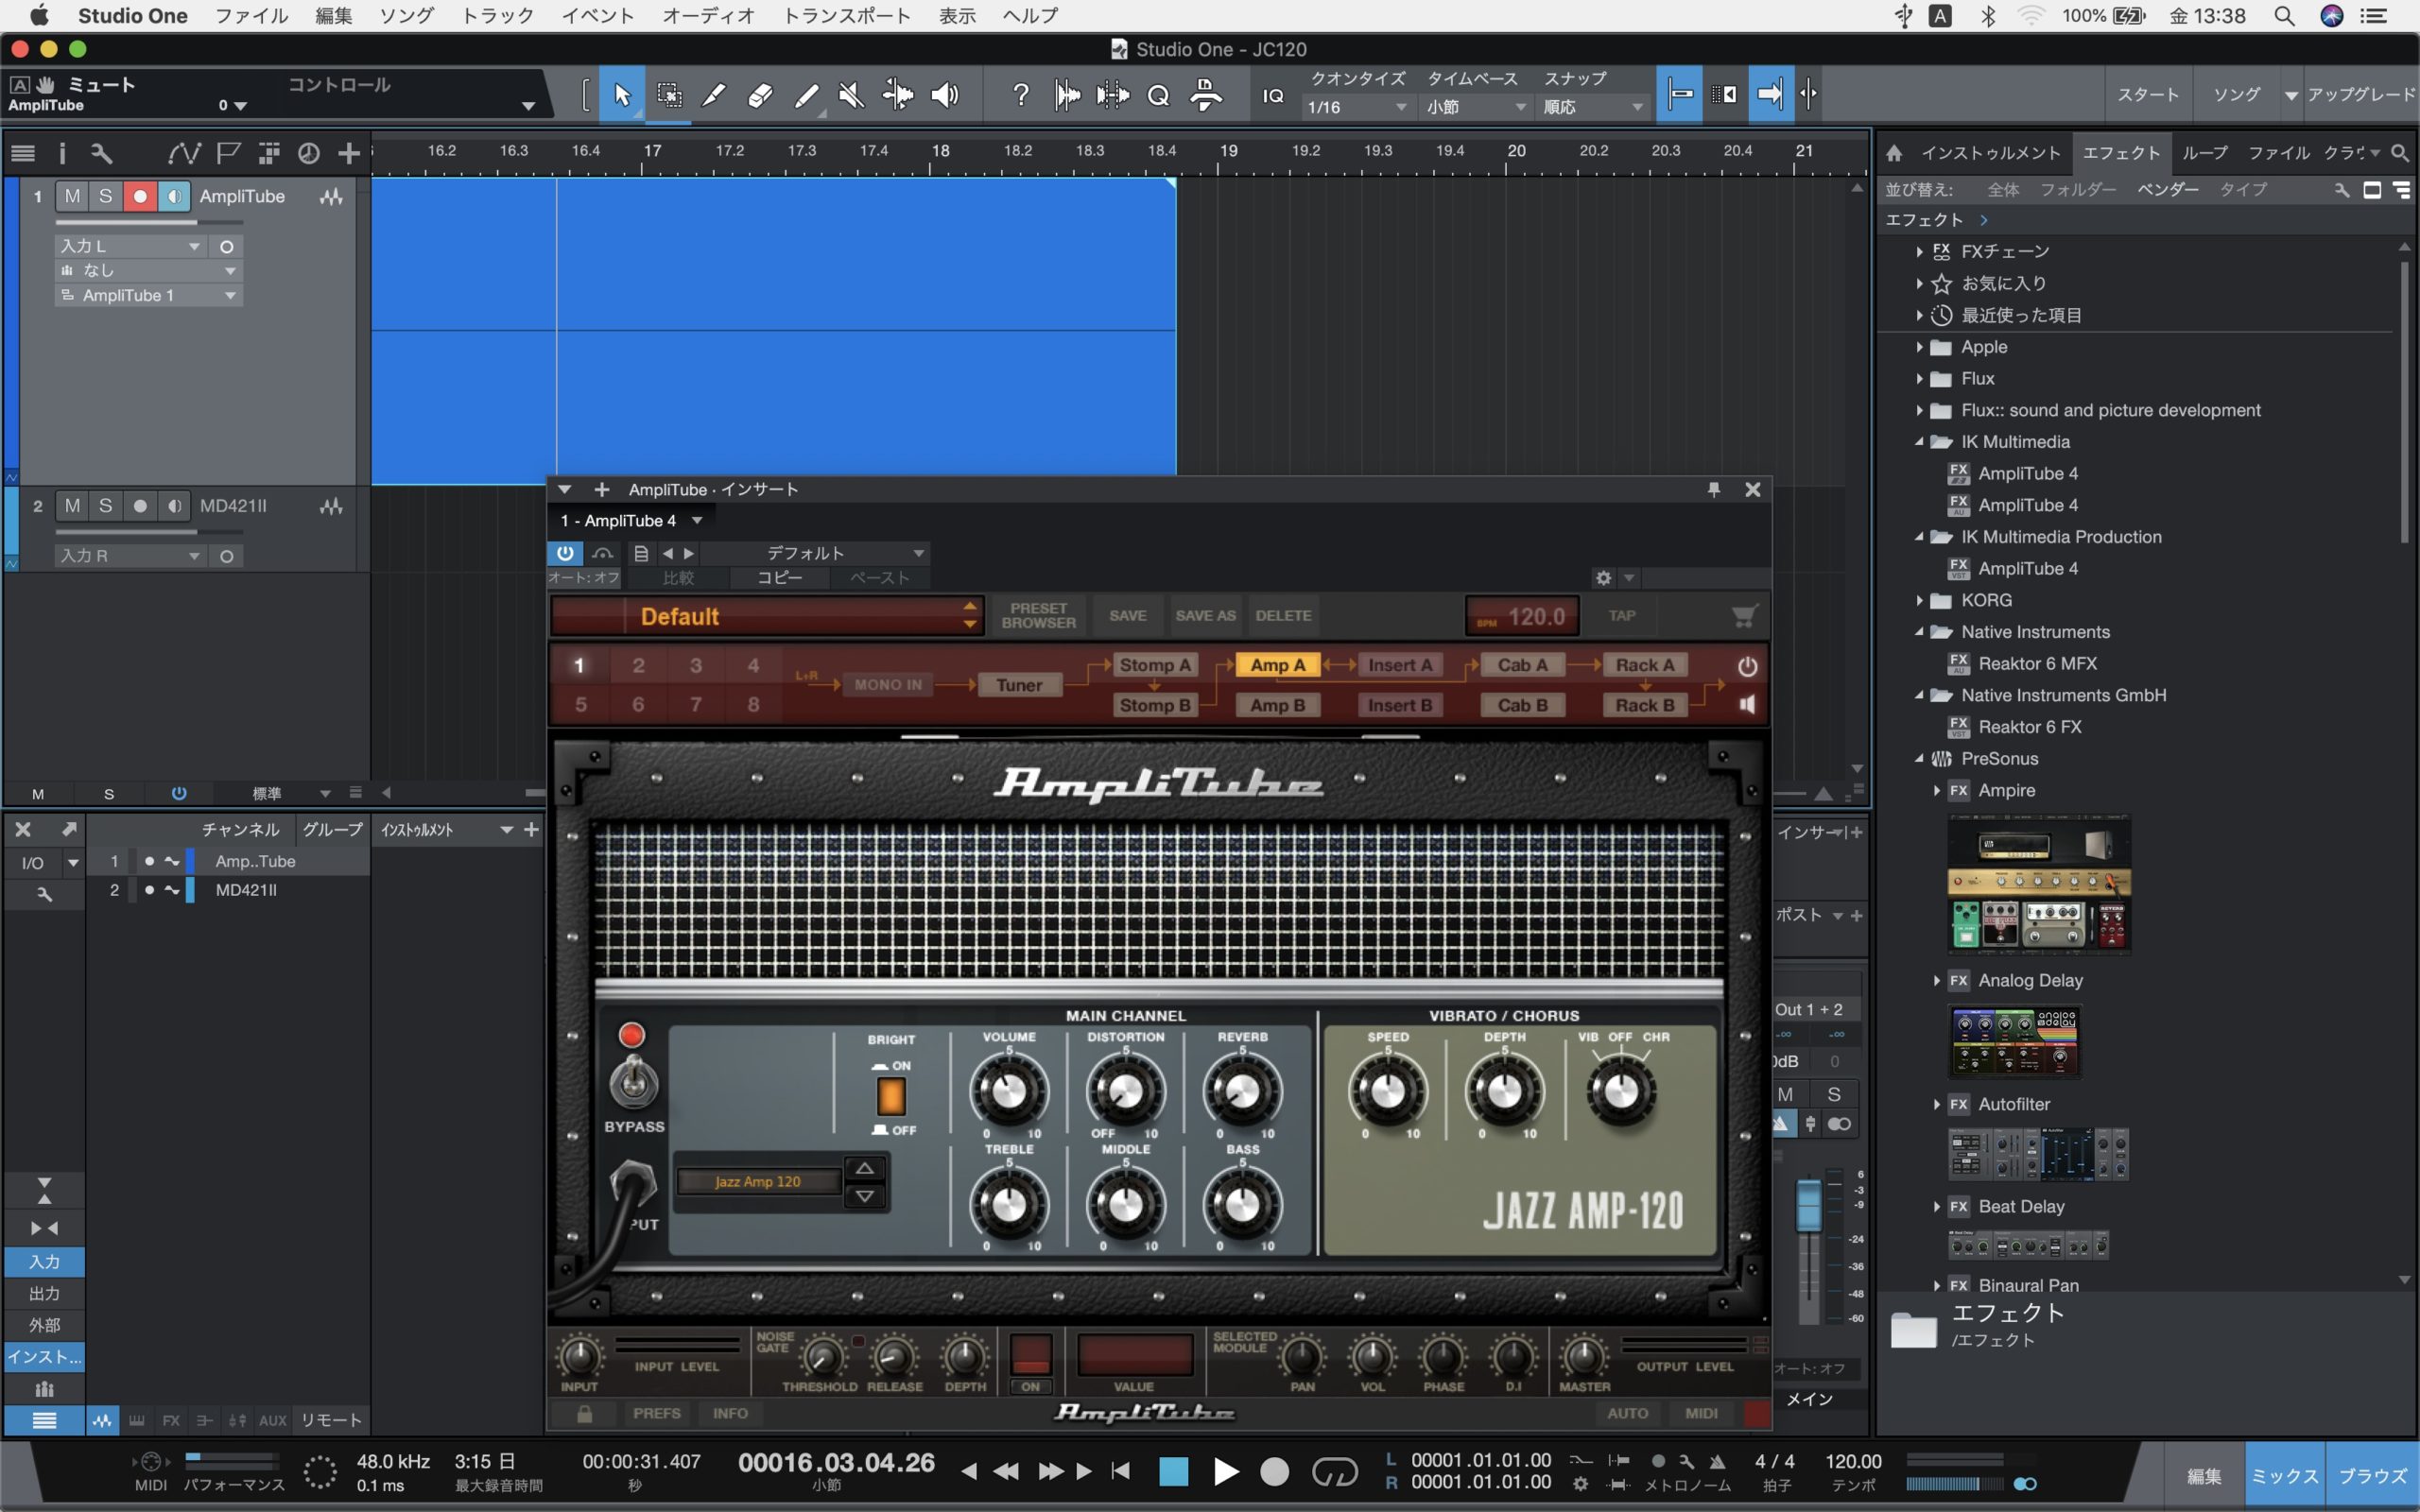Click the TAP tempo button
The width and height of the screenshot is (2420, 1512).
[1622, 616]
